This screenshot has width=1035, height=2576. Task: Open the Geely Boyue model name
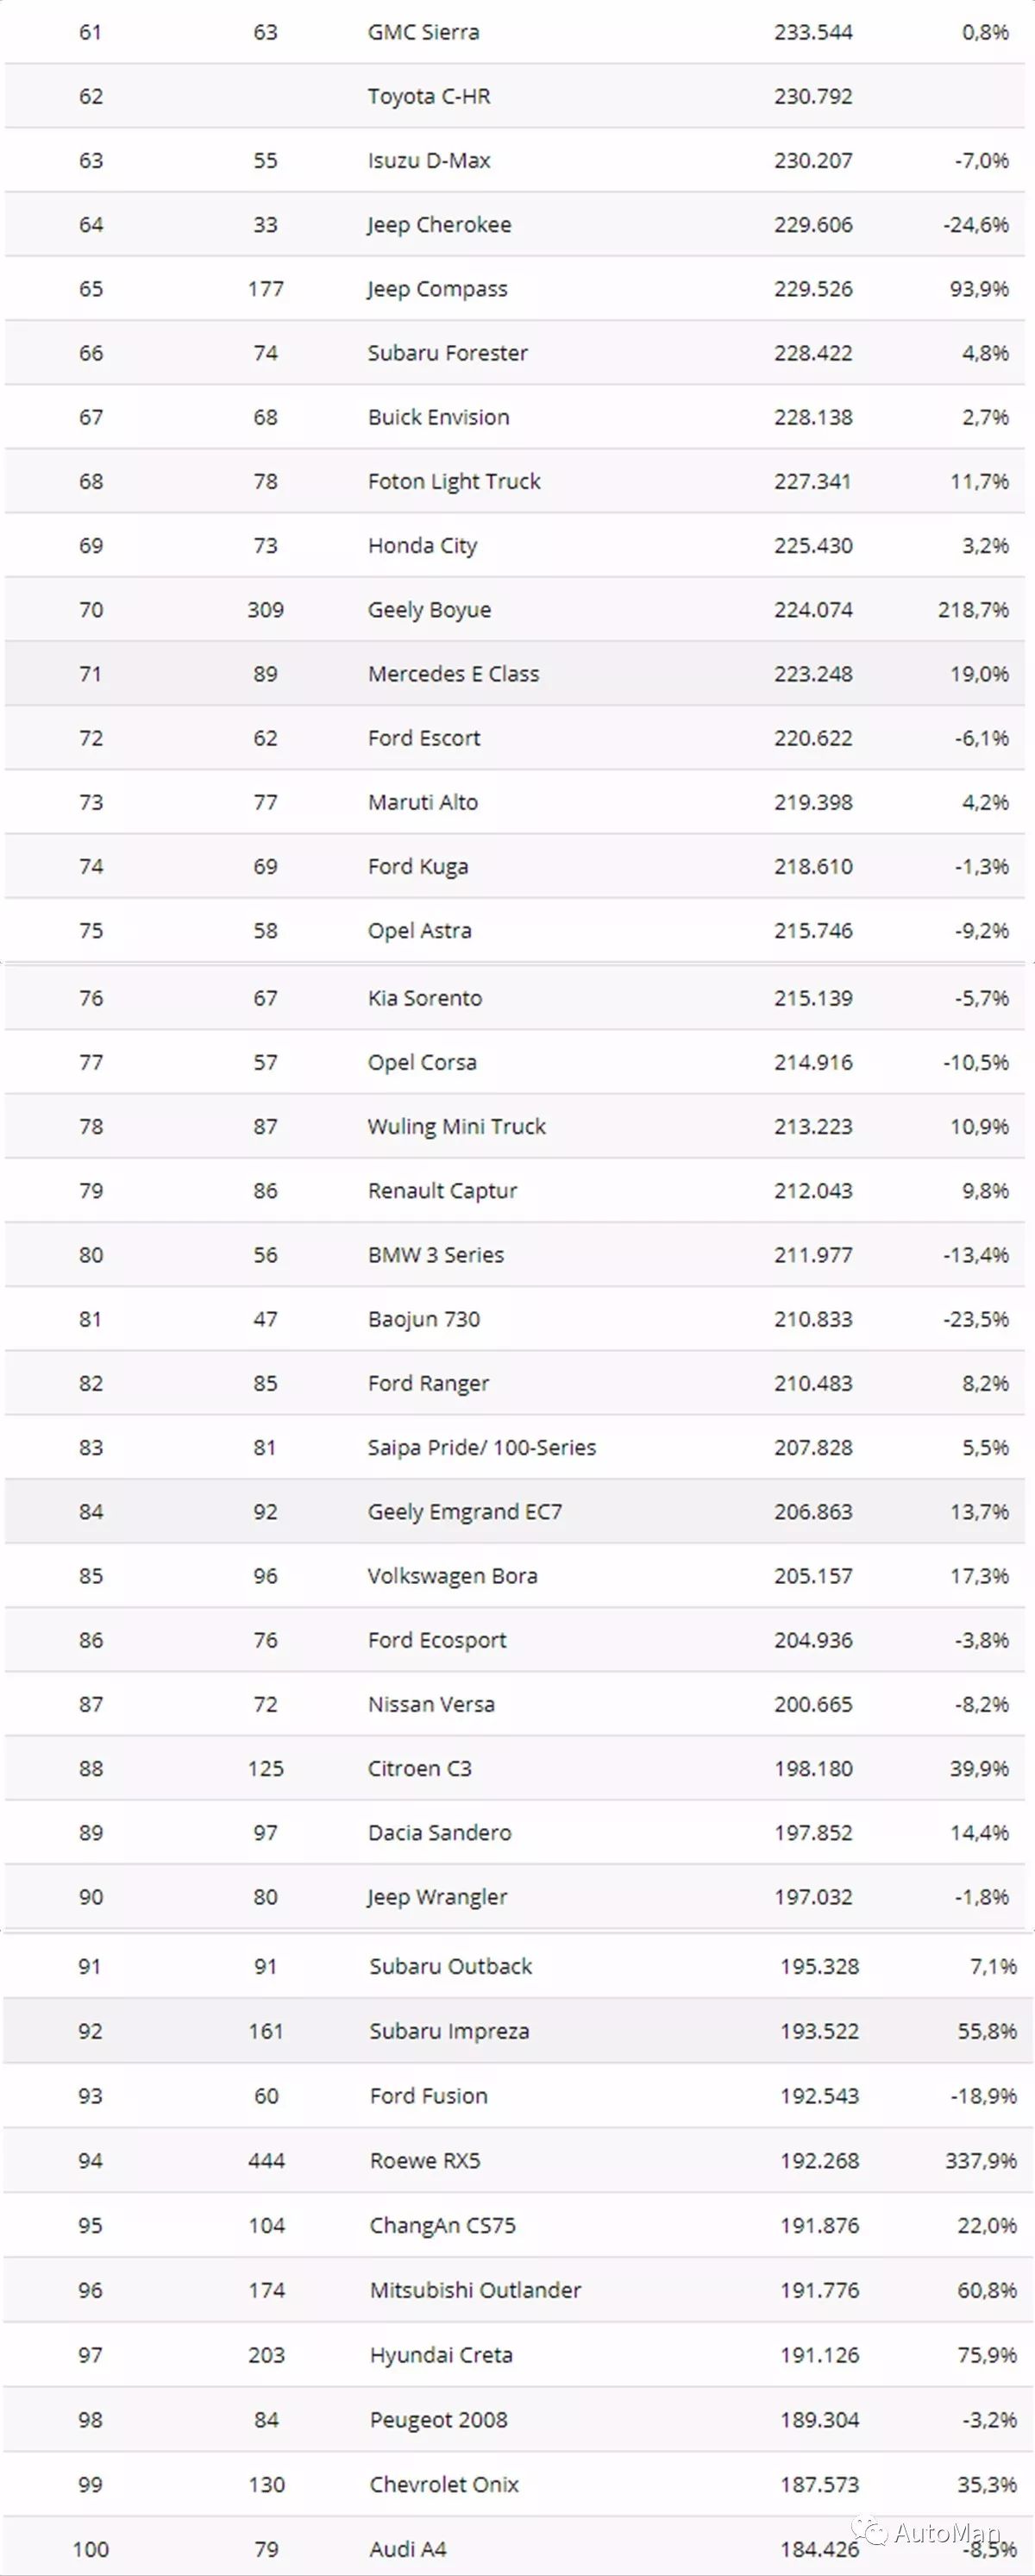(x=429, y=610)
